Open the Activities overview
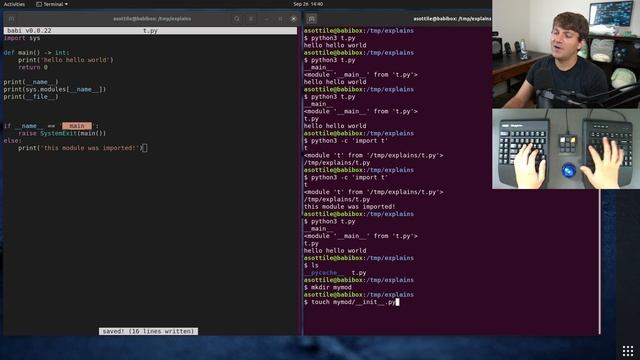This screenshot has width=640, height=360. pos(14,4)
